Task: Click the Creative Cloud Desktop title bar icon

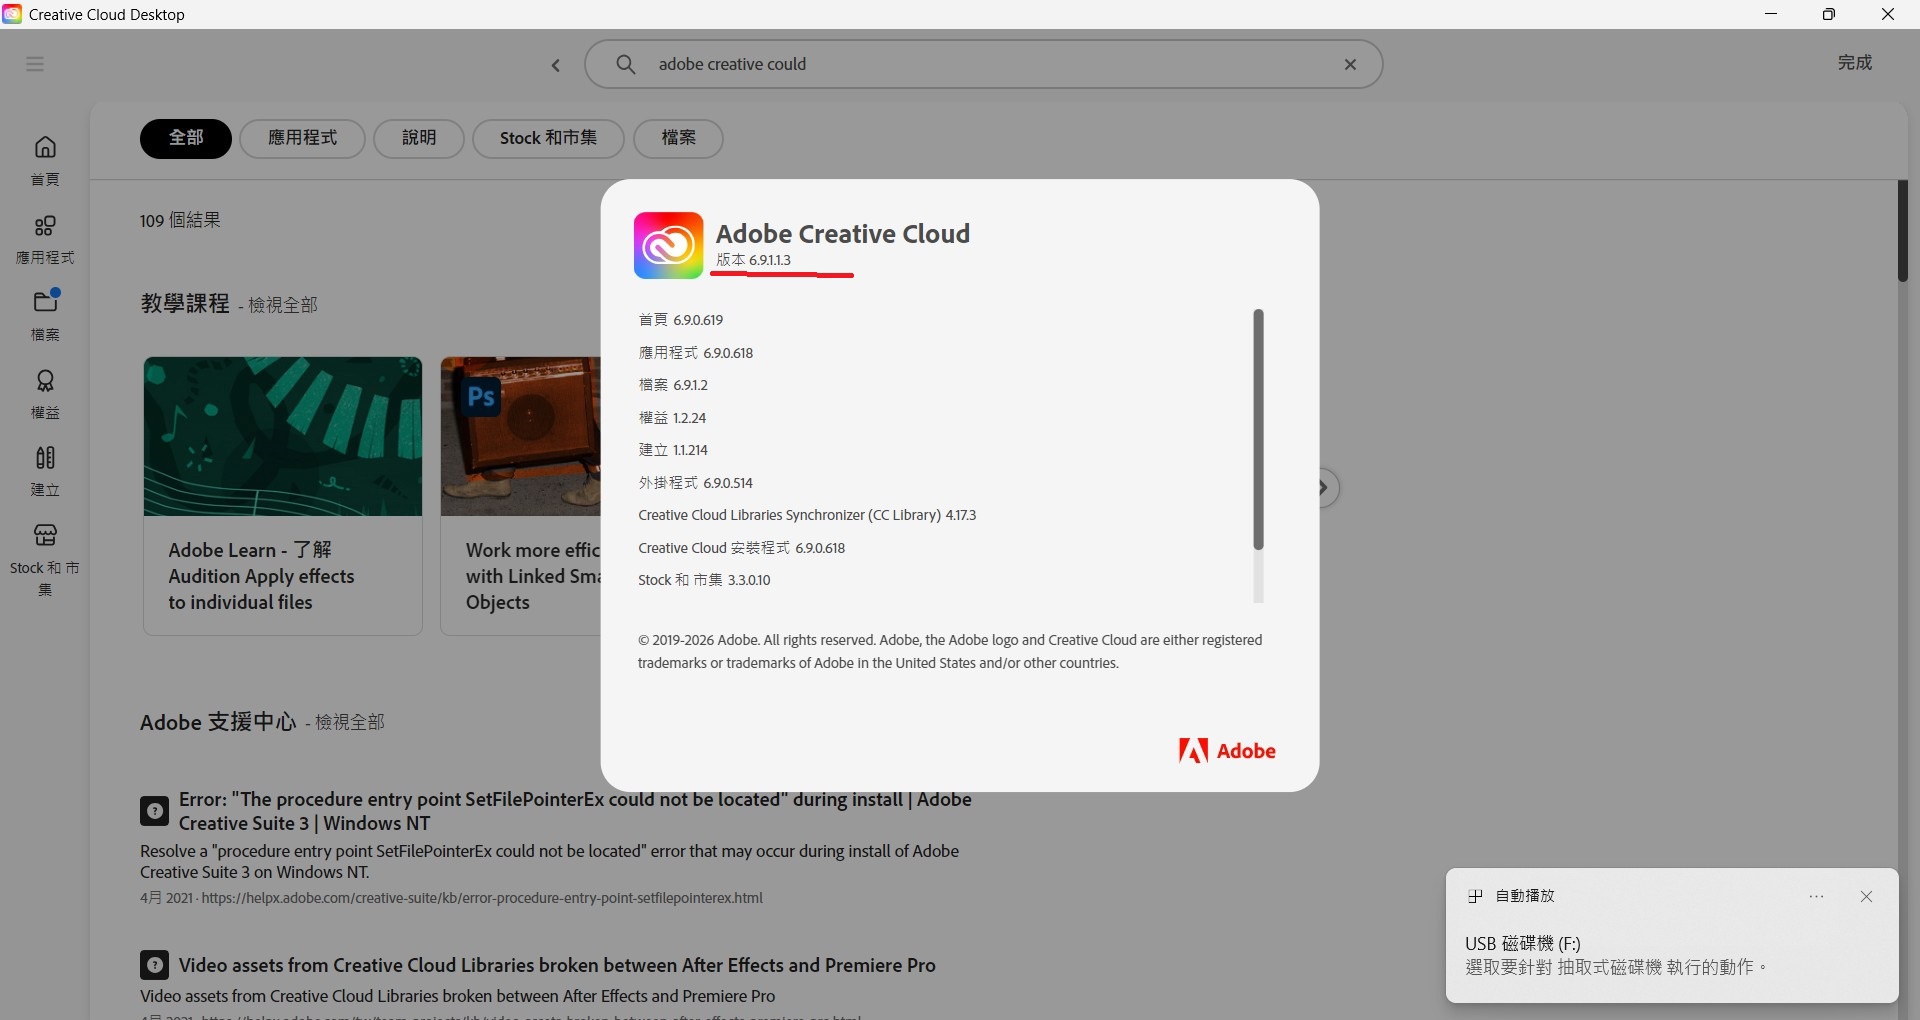Action: coord(12,14)
